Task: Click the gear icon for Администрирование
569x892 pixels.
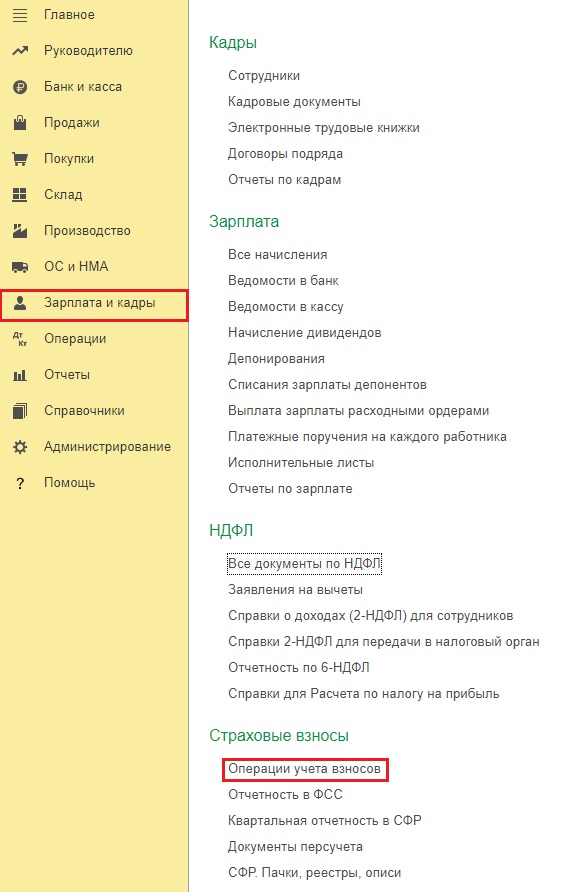Action: tap(20, 447)
